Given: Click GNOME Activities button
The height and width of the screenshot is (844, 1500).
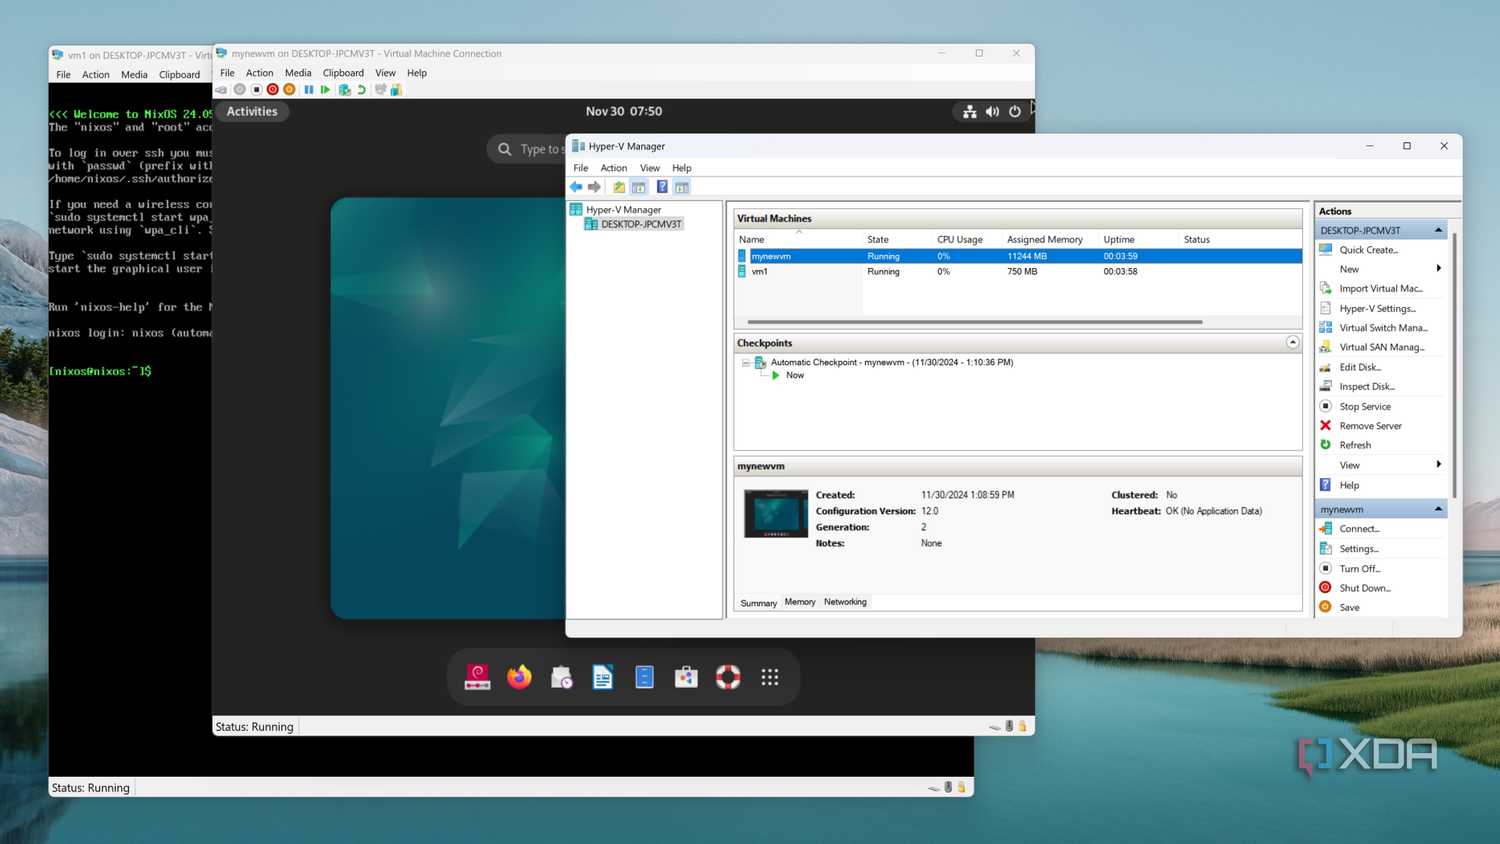Looking at the screenshot, I should point(252,111).
